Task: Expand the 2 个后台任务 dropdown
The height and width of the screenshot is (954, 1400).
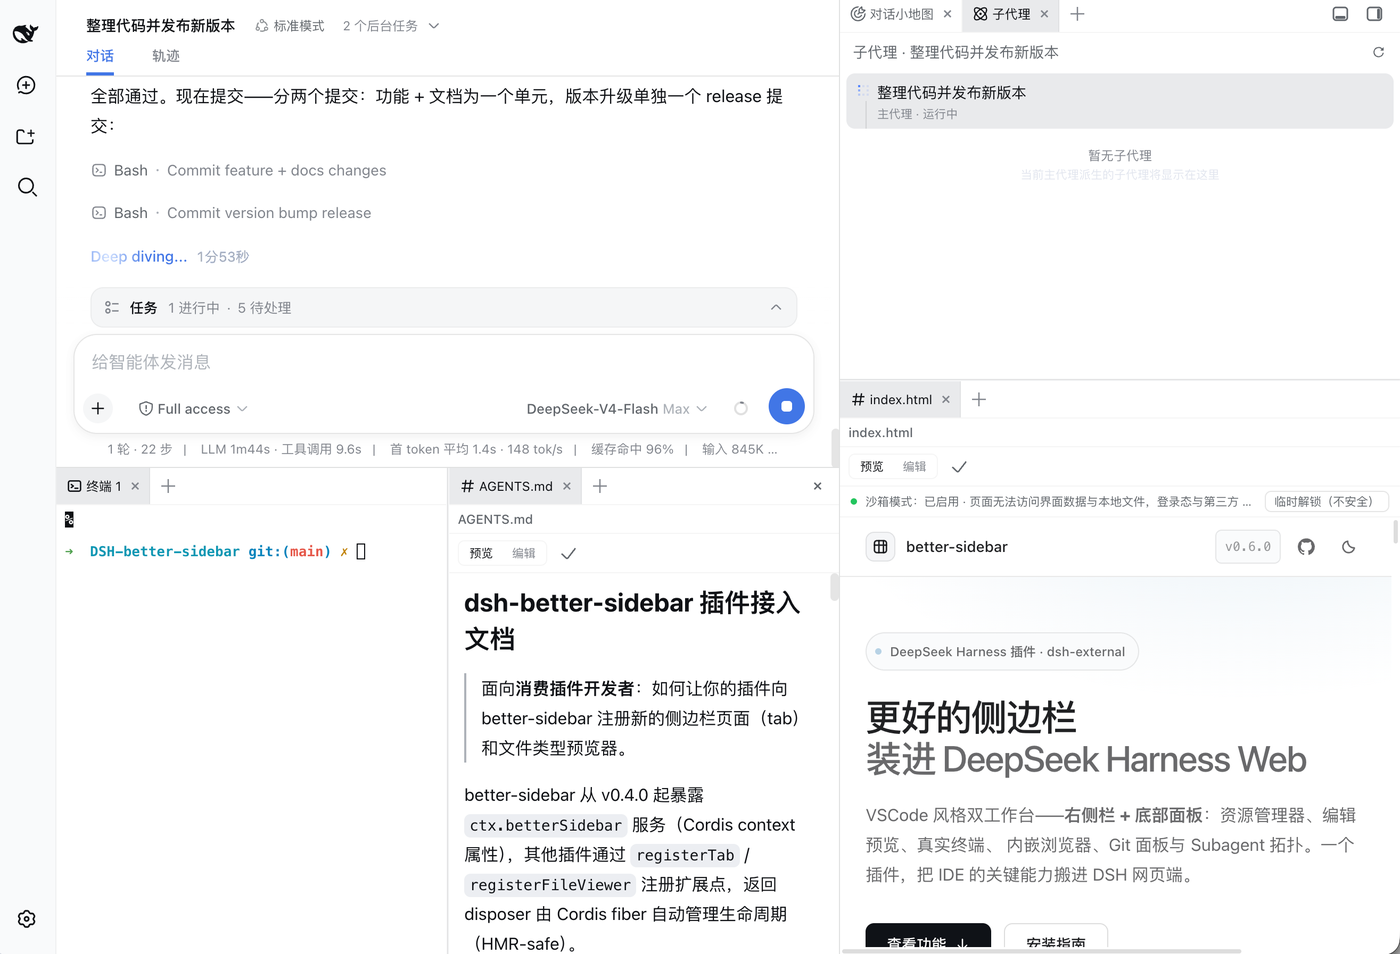Action: pyautogui.click(x=391, y=26)
